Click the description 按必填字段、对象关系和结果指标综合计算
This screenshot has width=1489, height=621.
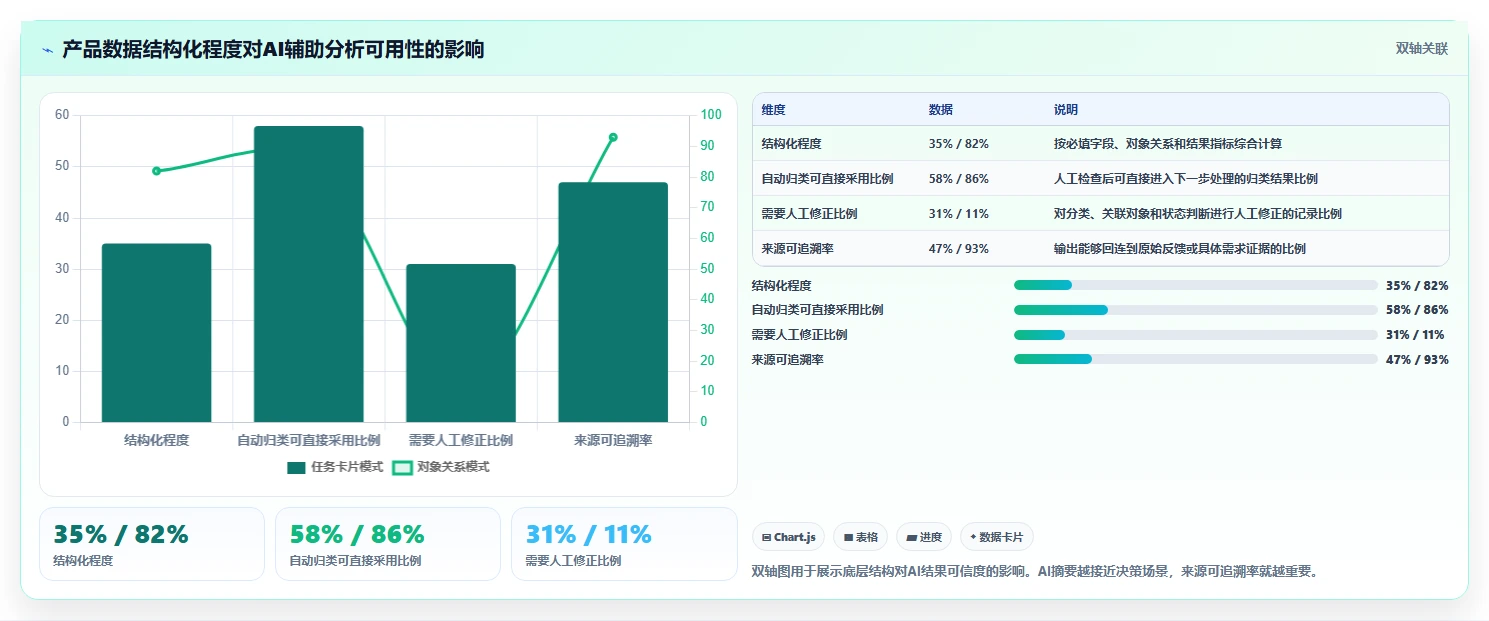1168,144
